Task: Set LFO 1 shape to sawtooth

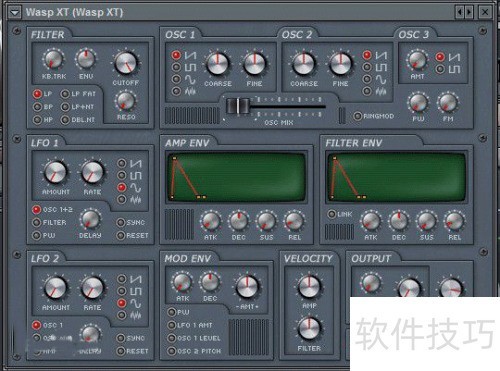Action: click(122, 163)
